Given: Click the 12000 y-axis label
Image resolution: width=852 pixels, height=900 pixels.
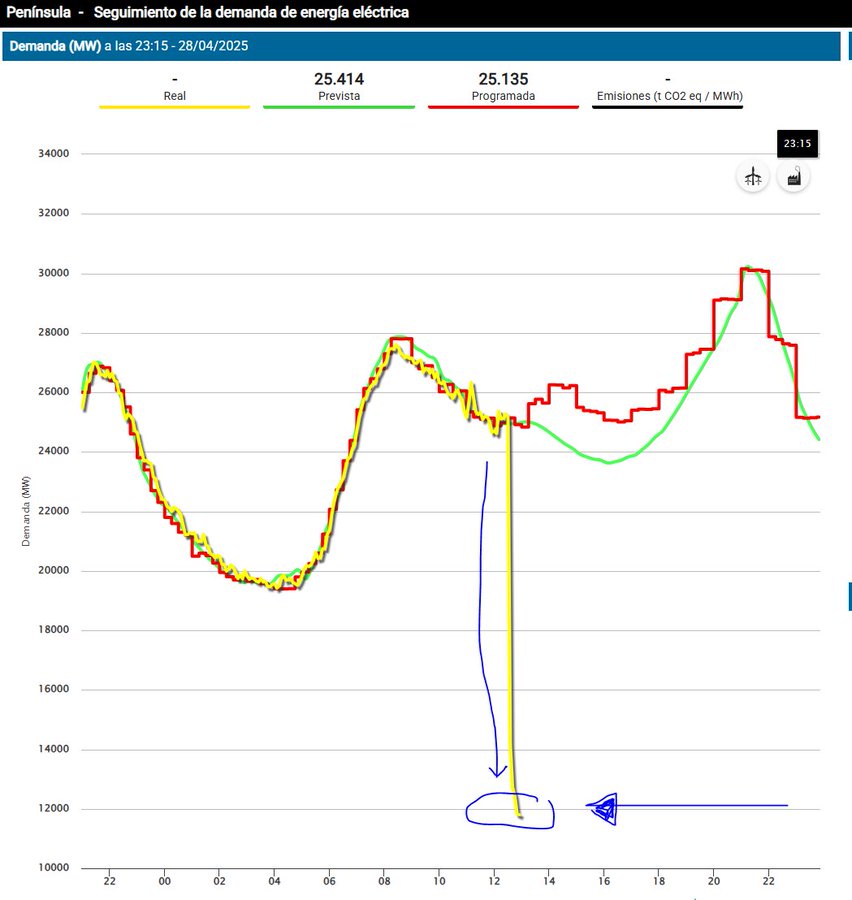Looking at the screenshot, I should 53,808.
